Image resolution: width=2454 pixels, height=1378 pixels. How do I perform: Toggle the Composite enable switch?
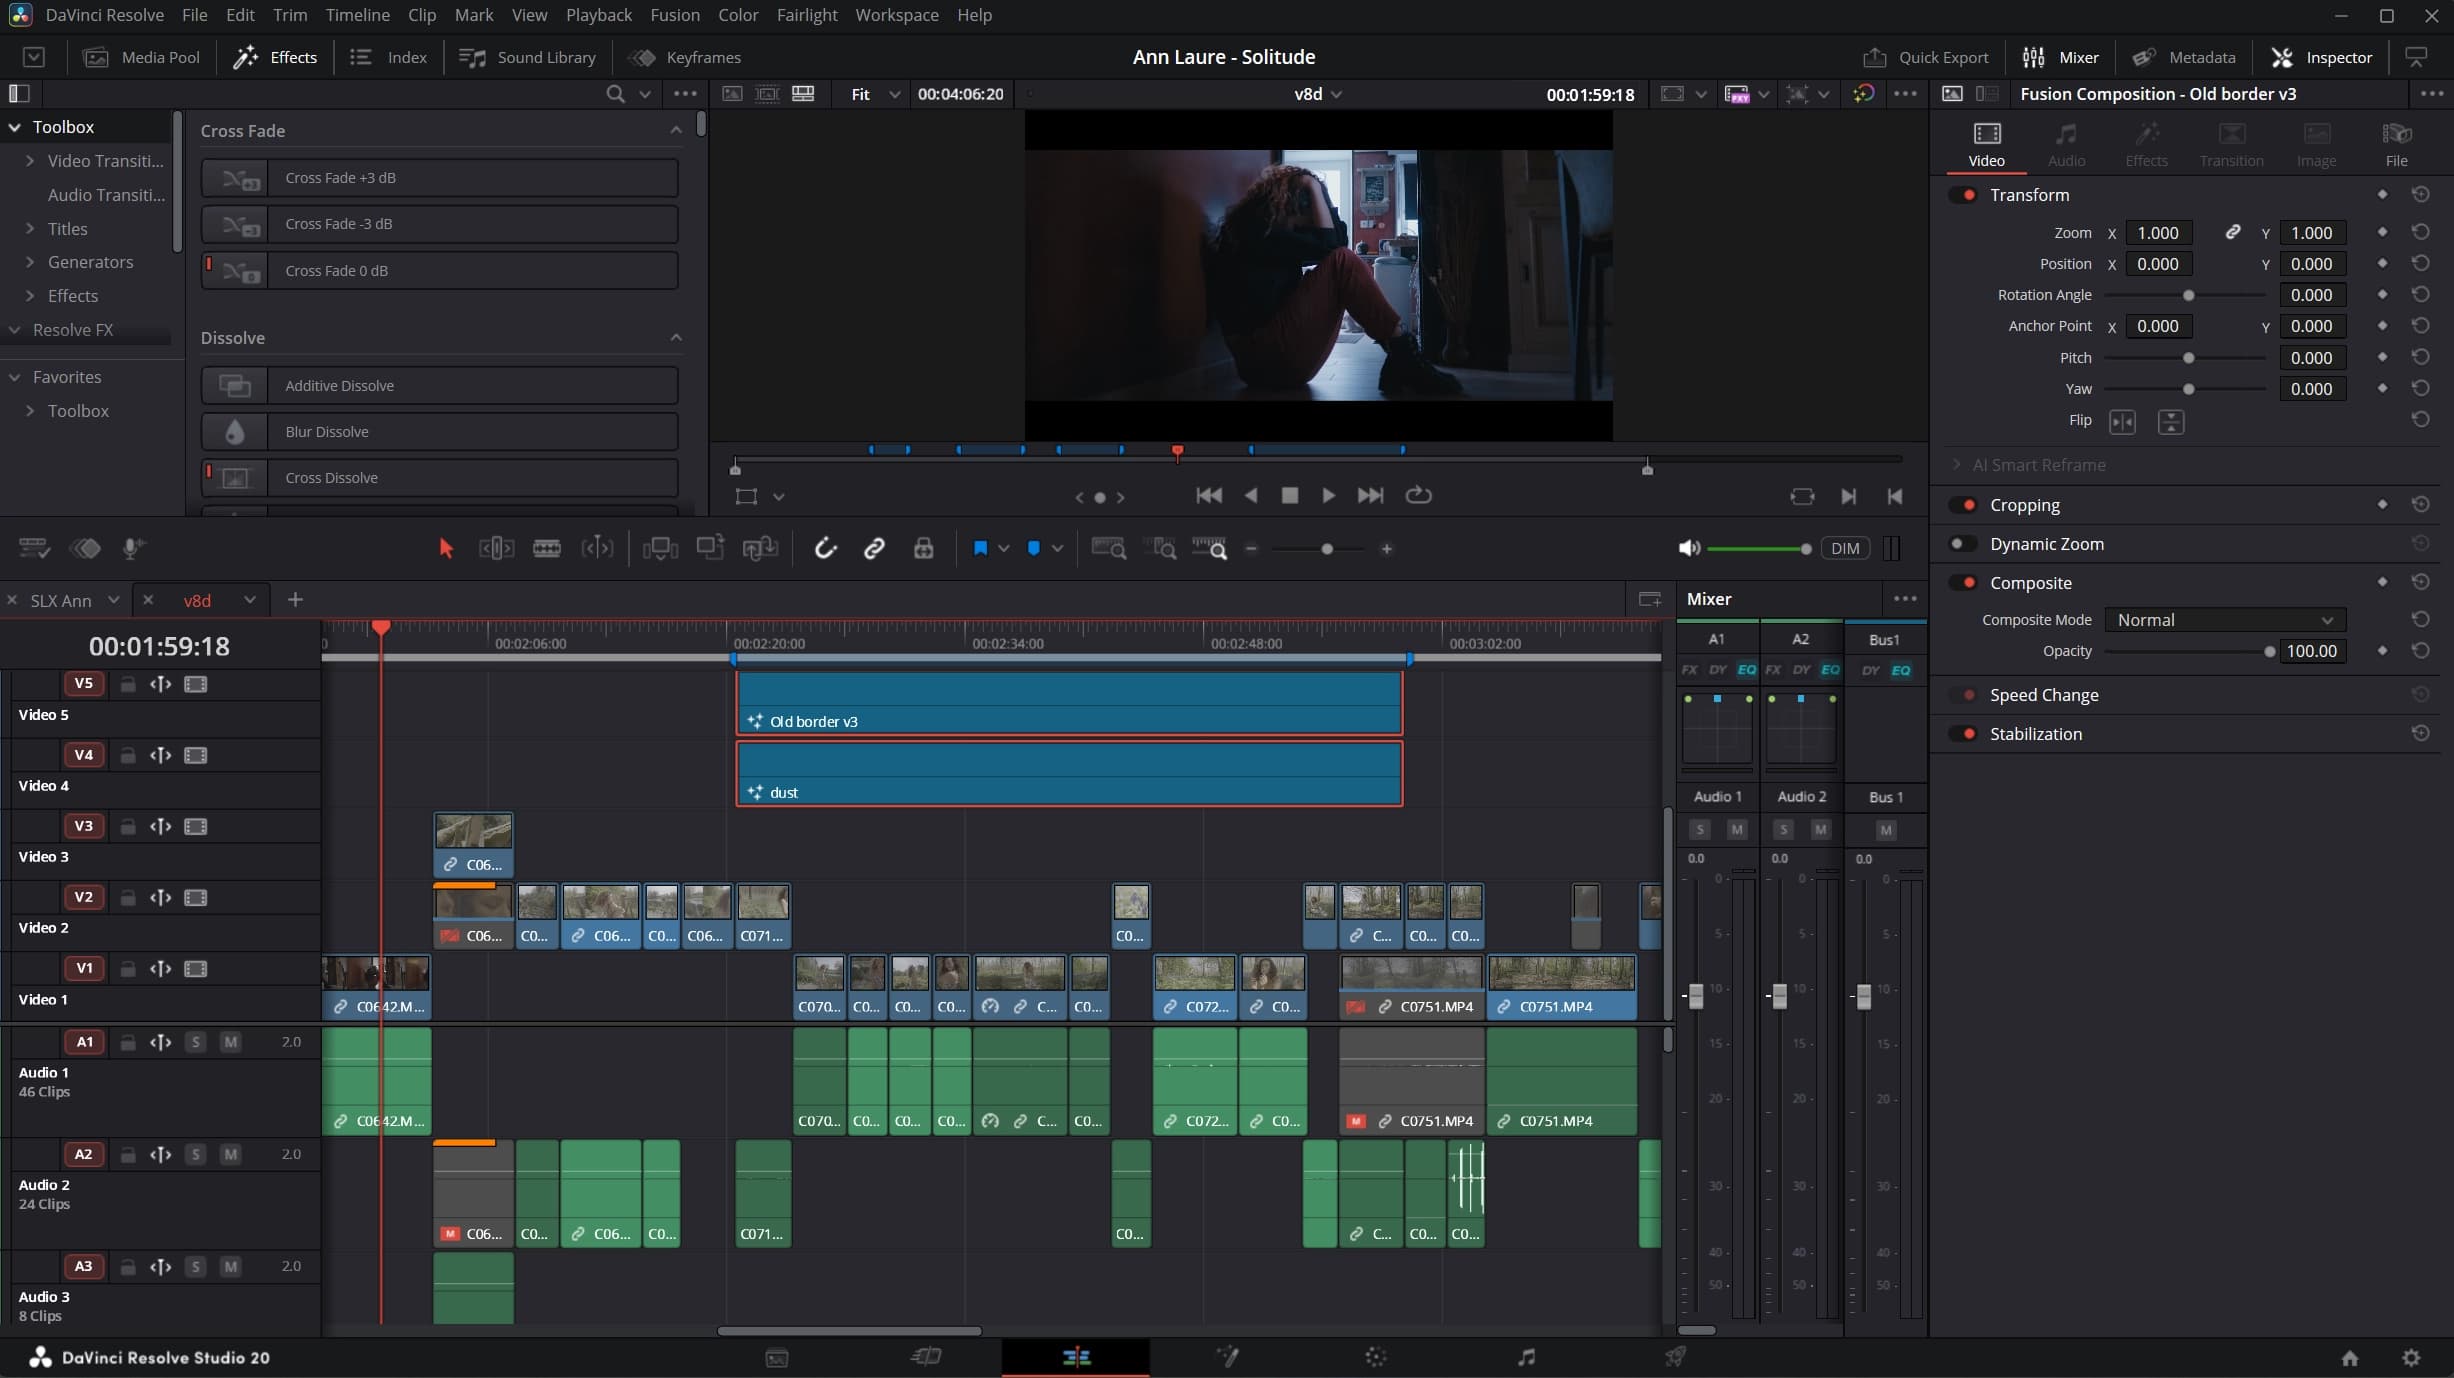click(x=1964, y=583)
